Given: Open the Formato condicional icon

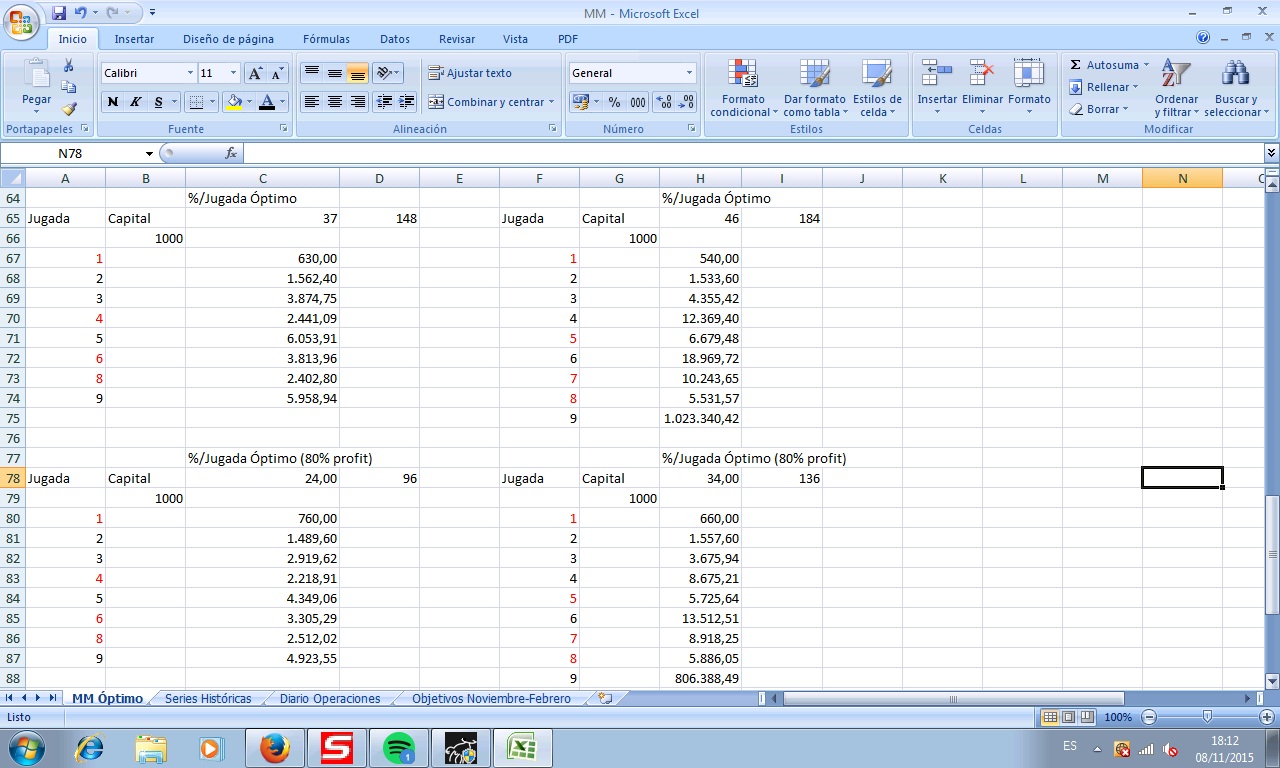Looking at the screenshot, I should 743,75.
